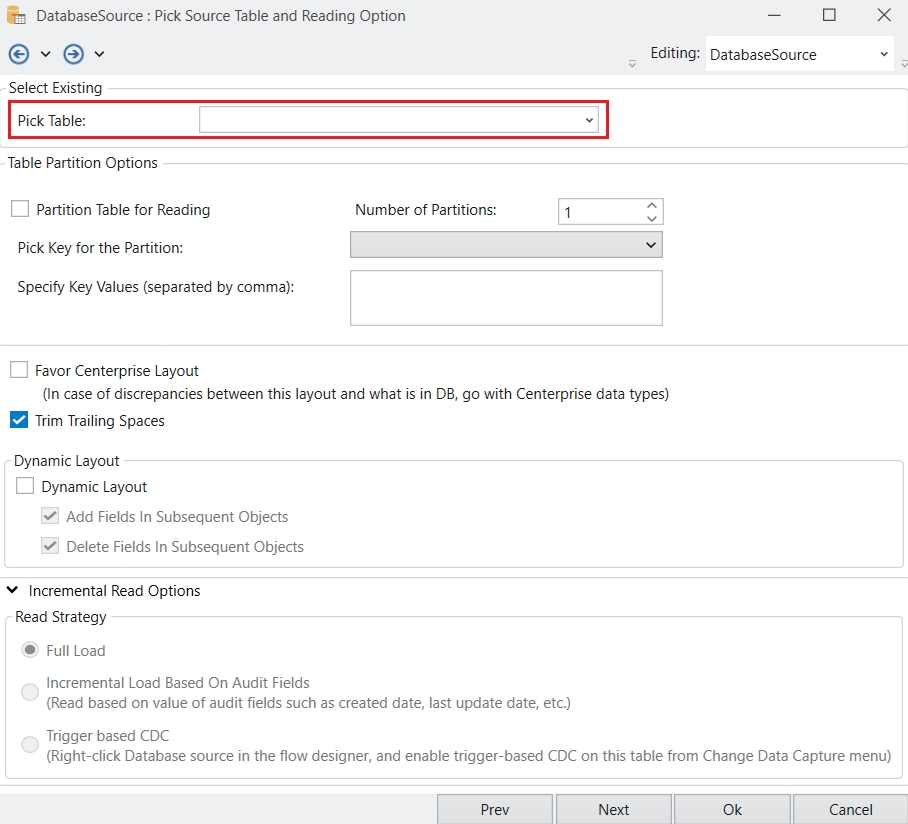The width and height of the screenshot is (908, 824).
Task: Click the Next button
Action: coord(613,809)
